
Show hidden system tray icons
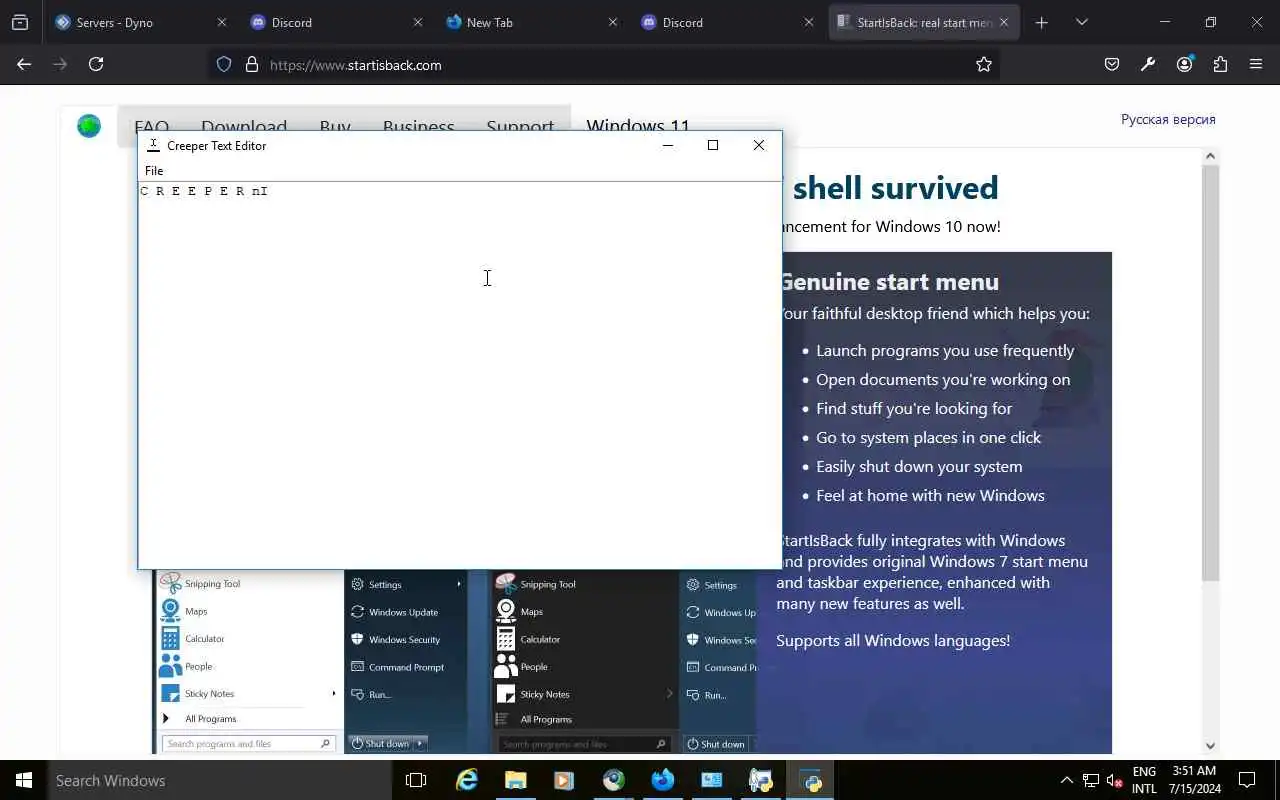(x=1066, y=780)
